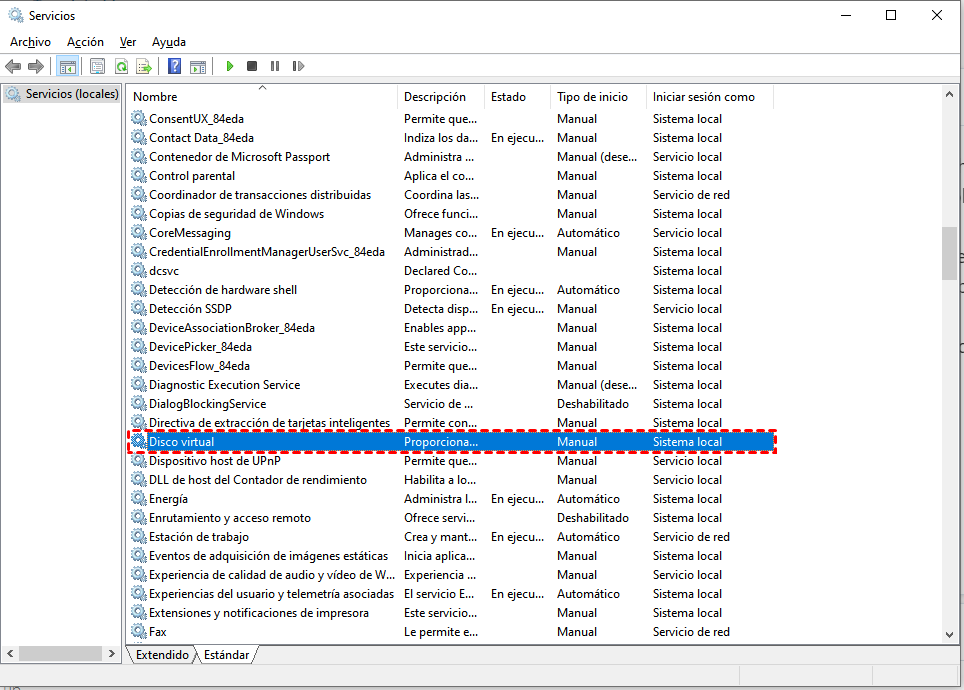The height and width of the screenshot is (690, 964).
Task: Open the Ayuda menu
Action: pyautogui.click(x=169, y=42)
